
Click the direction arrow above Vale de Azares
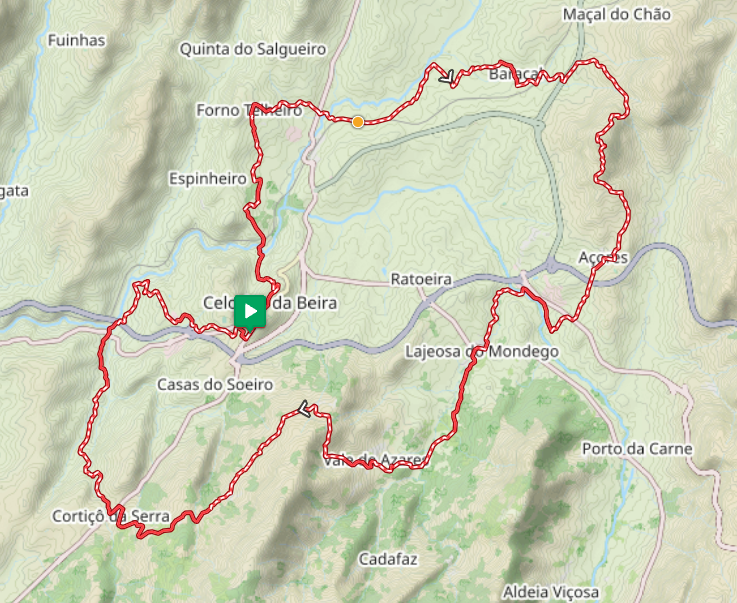pyautogui.click(x=304, y=408)
